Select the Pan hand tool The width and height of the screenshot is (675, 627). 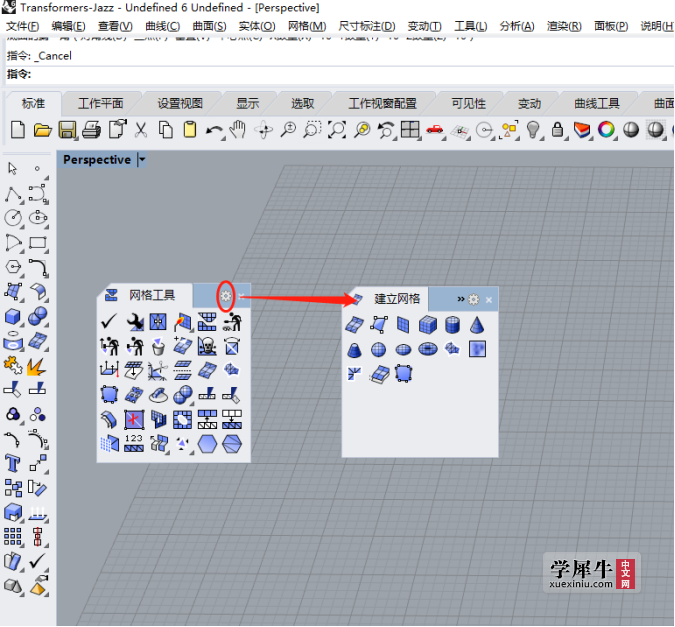[x=238, y=130]
